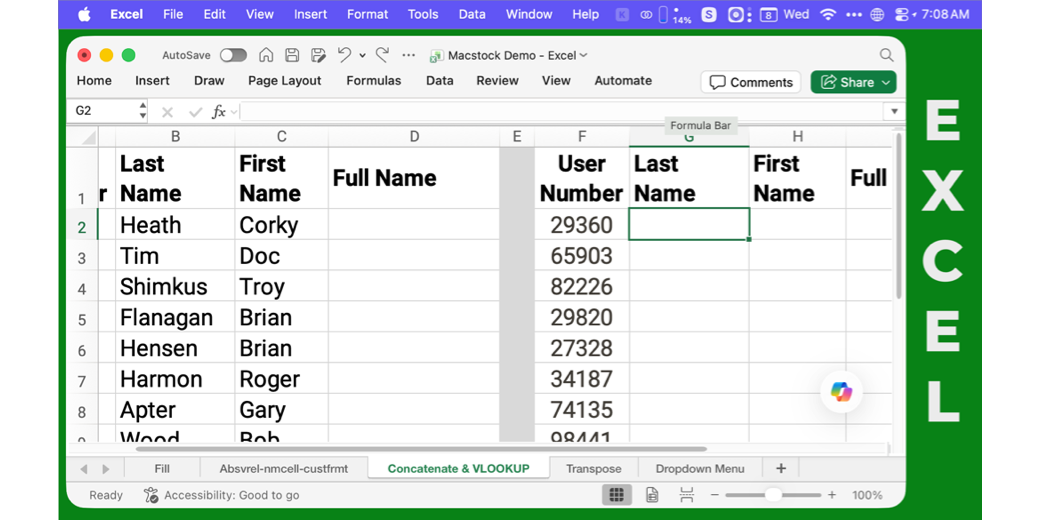
Task: Open the Copilot floating icon
Action: [x=841, y=392]
